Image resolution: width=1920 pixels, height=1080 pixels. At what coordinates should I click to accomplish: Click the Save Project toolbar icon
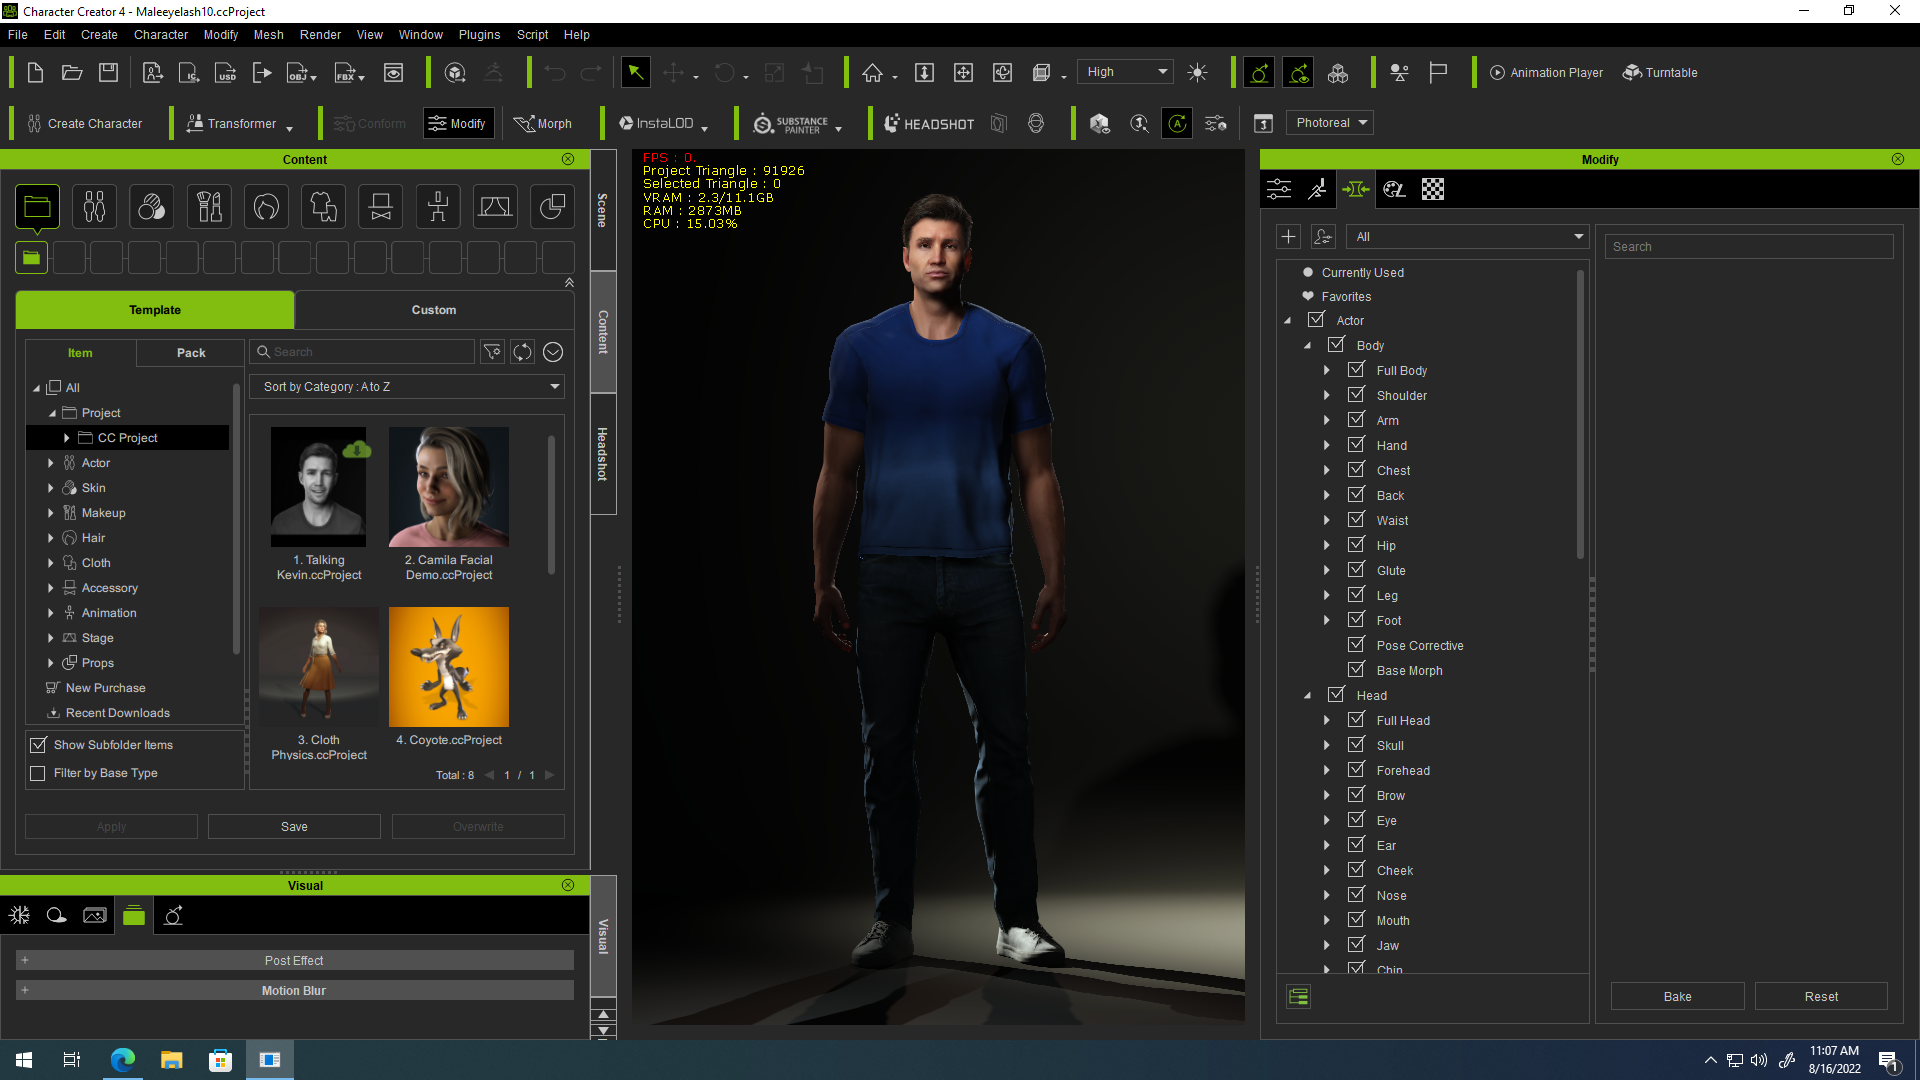click(108, 72)
